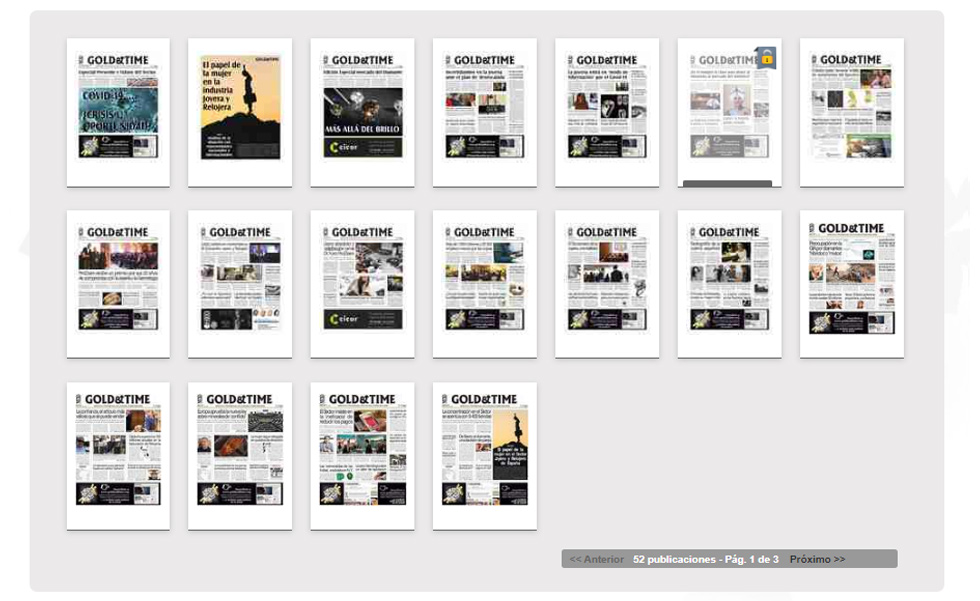Open the issue showing red smartphone photo

pyautogui.click(x=362, y=456)
